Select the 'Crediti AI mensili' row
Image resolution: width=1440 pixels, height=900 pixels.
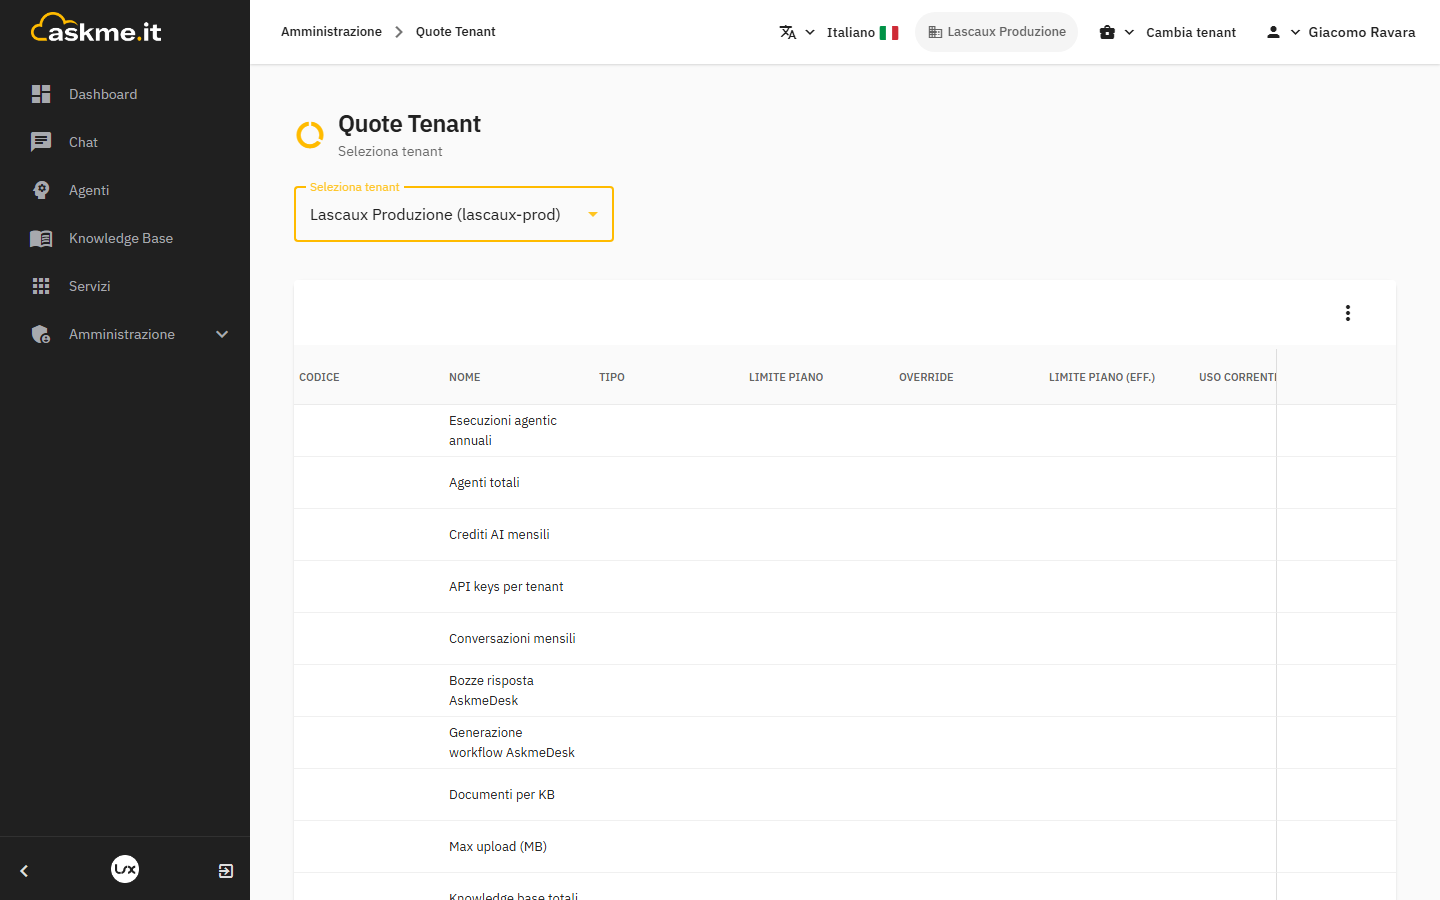click(845, 535)
